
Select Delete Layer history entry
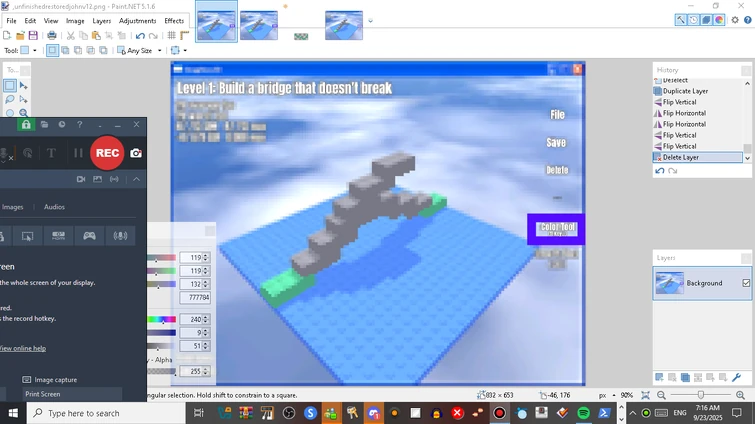coord(698,157)
